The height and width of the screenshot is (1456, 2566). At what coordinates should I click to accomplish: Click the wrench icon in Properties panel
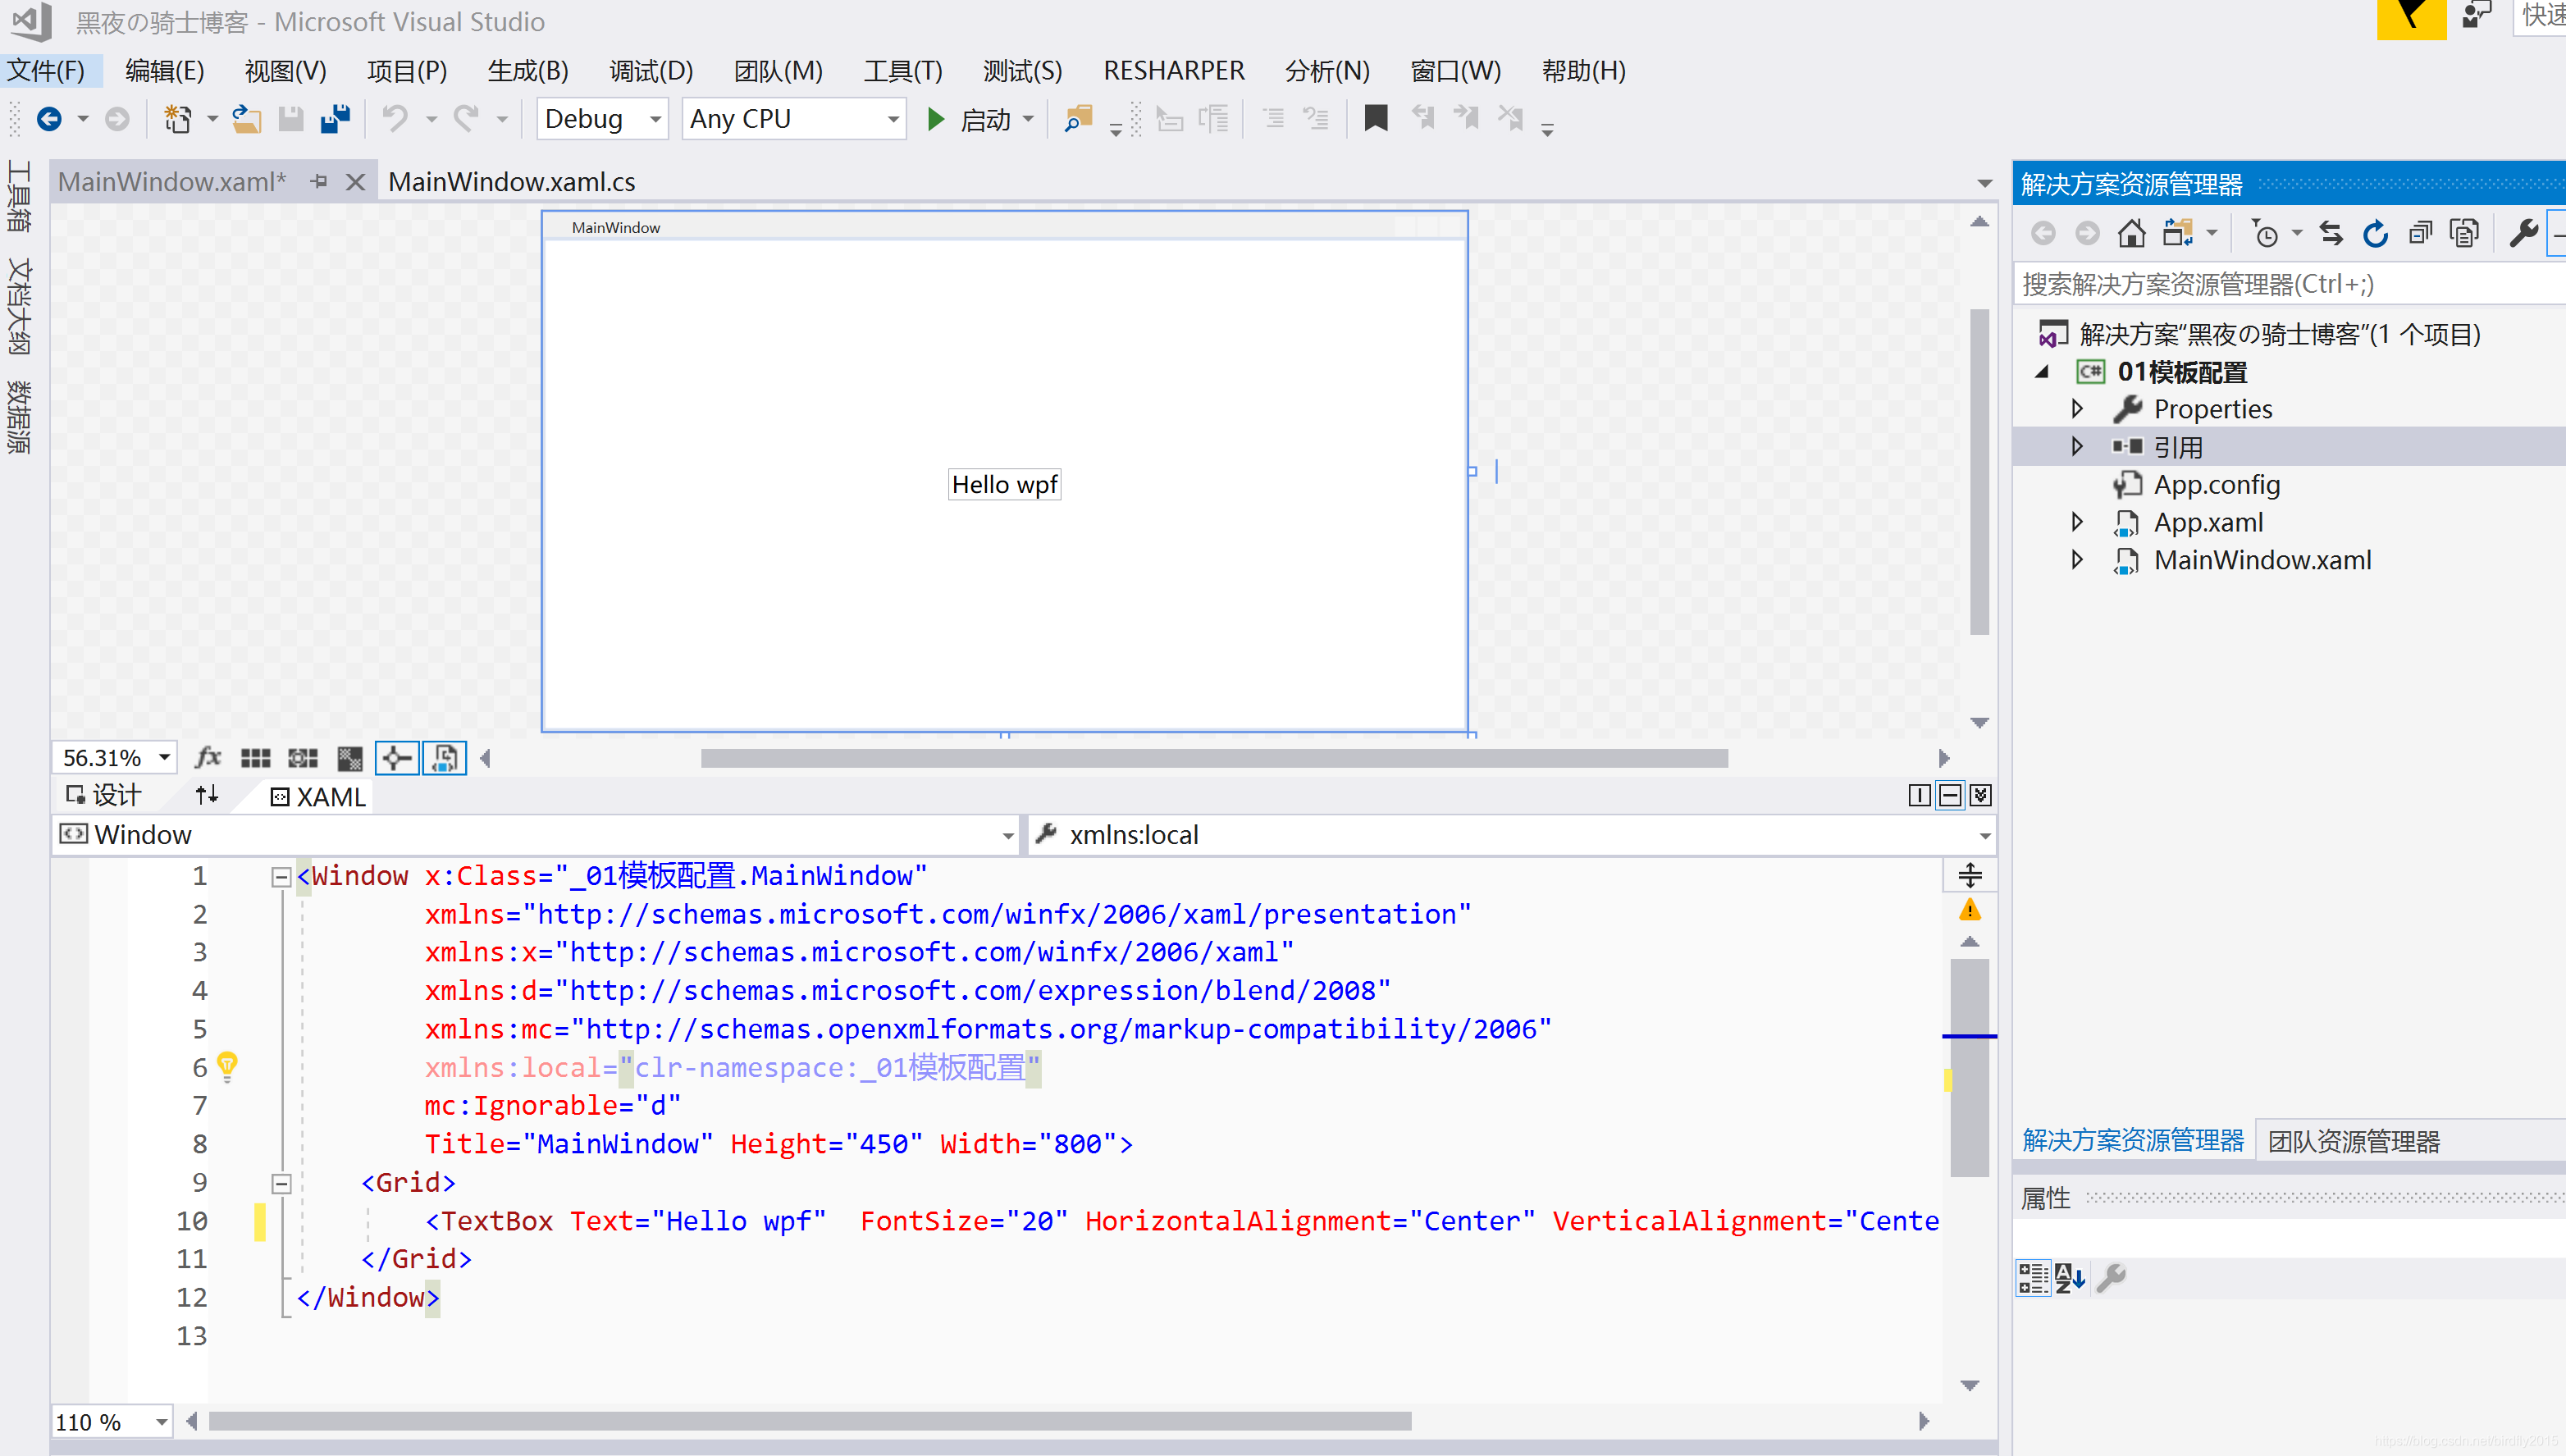pyautogui.click(x=2110, y=1278)
